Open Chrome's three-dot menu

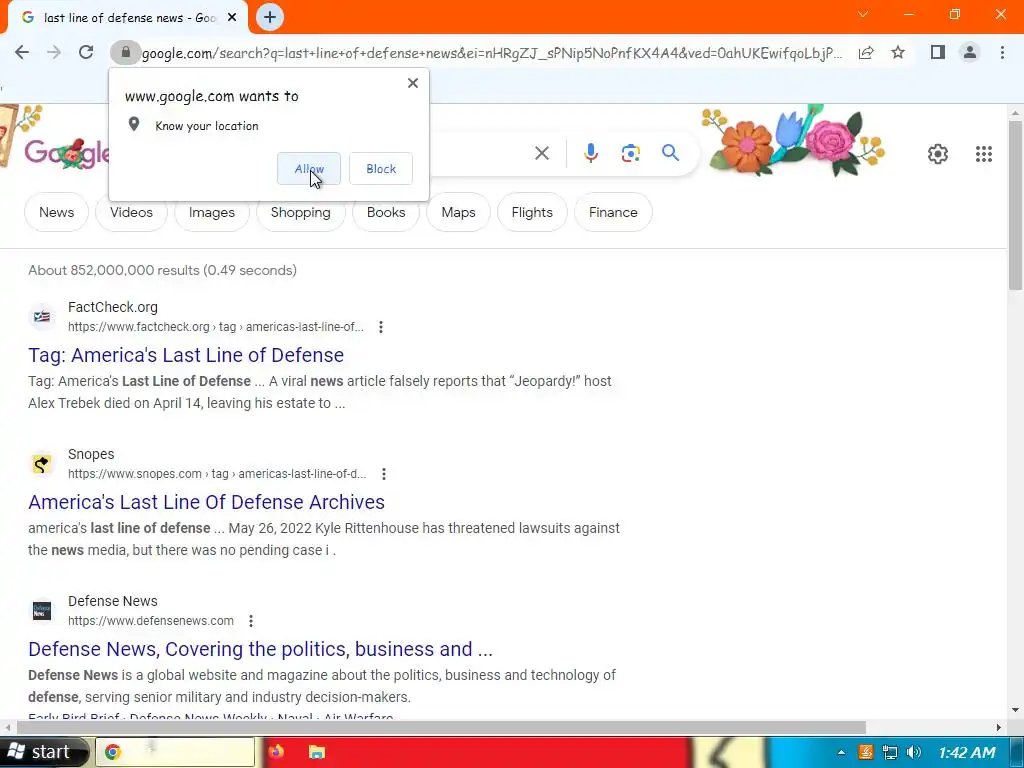pos(1002,52)
